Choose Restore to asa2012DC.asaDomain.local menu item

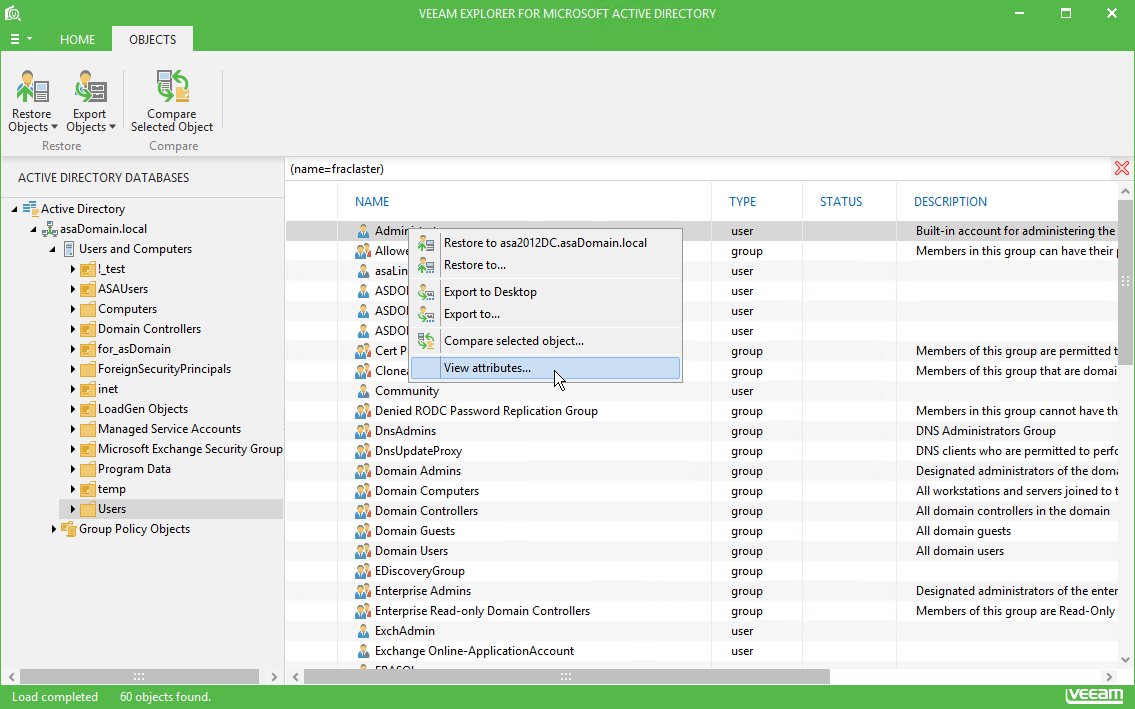tap(546, 243)
